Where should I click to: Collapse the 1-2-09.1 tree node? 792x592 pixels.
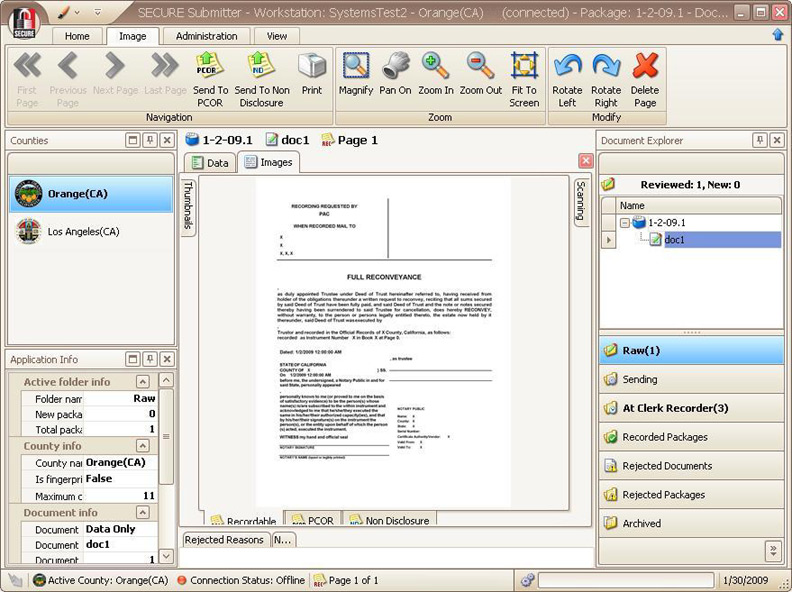click(x=623, y=223)
